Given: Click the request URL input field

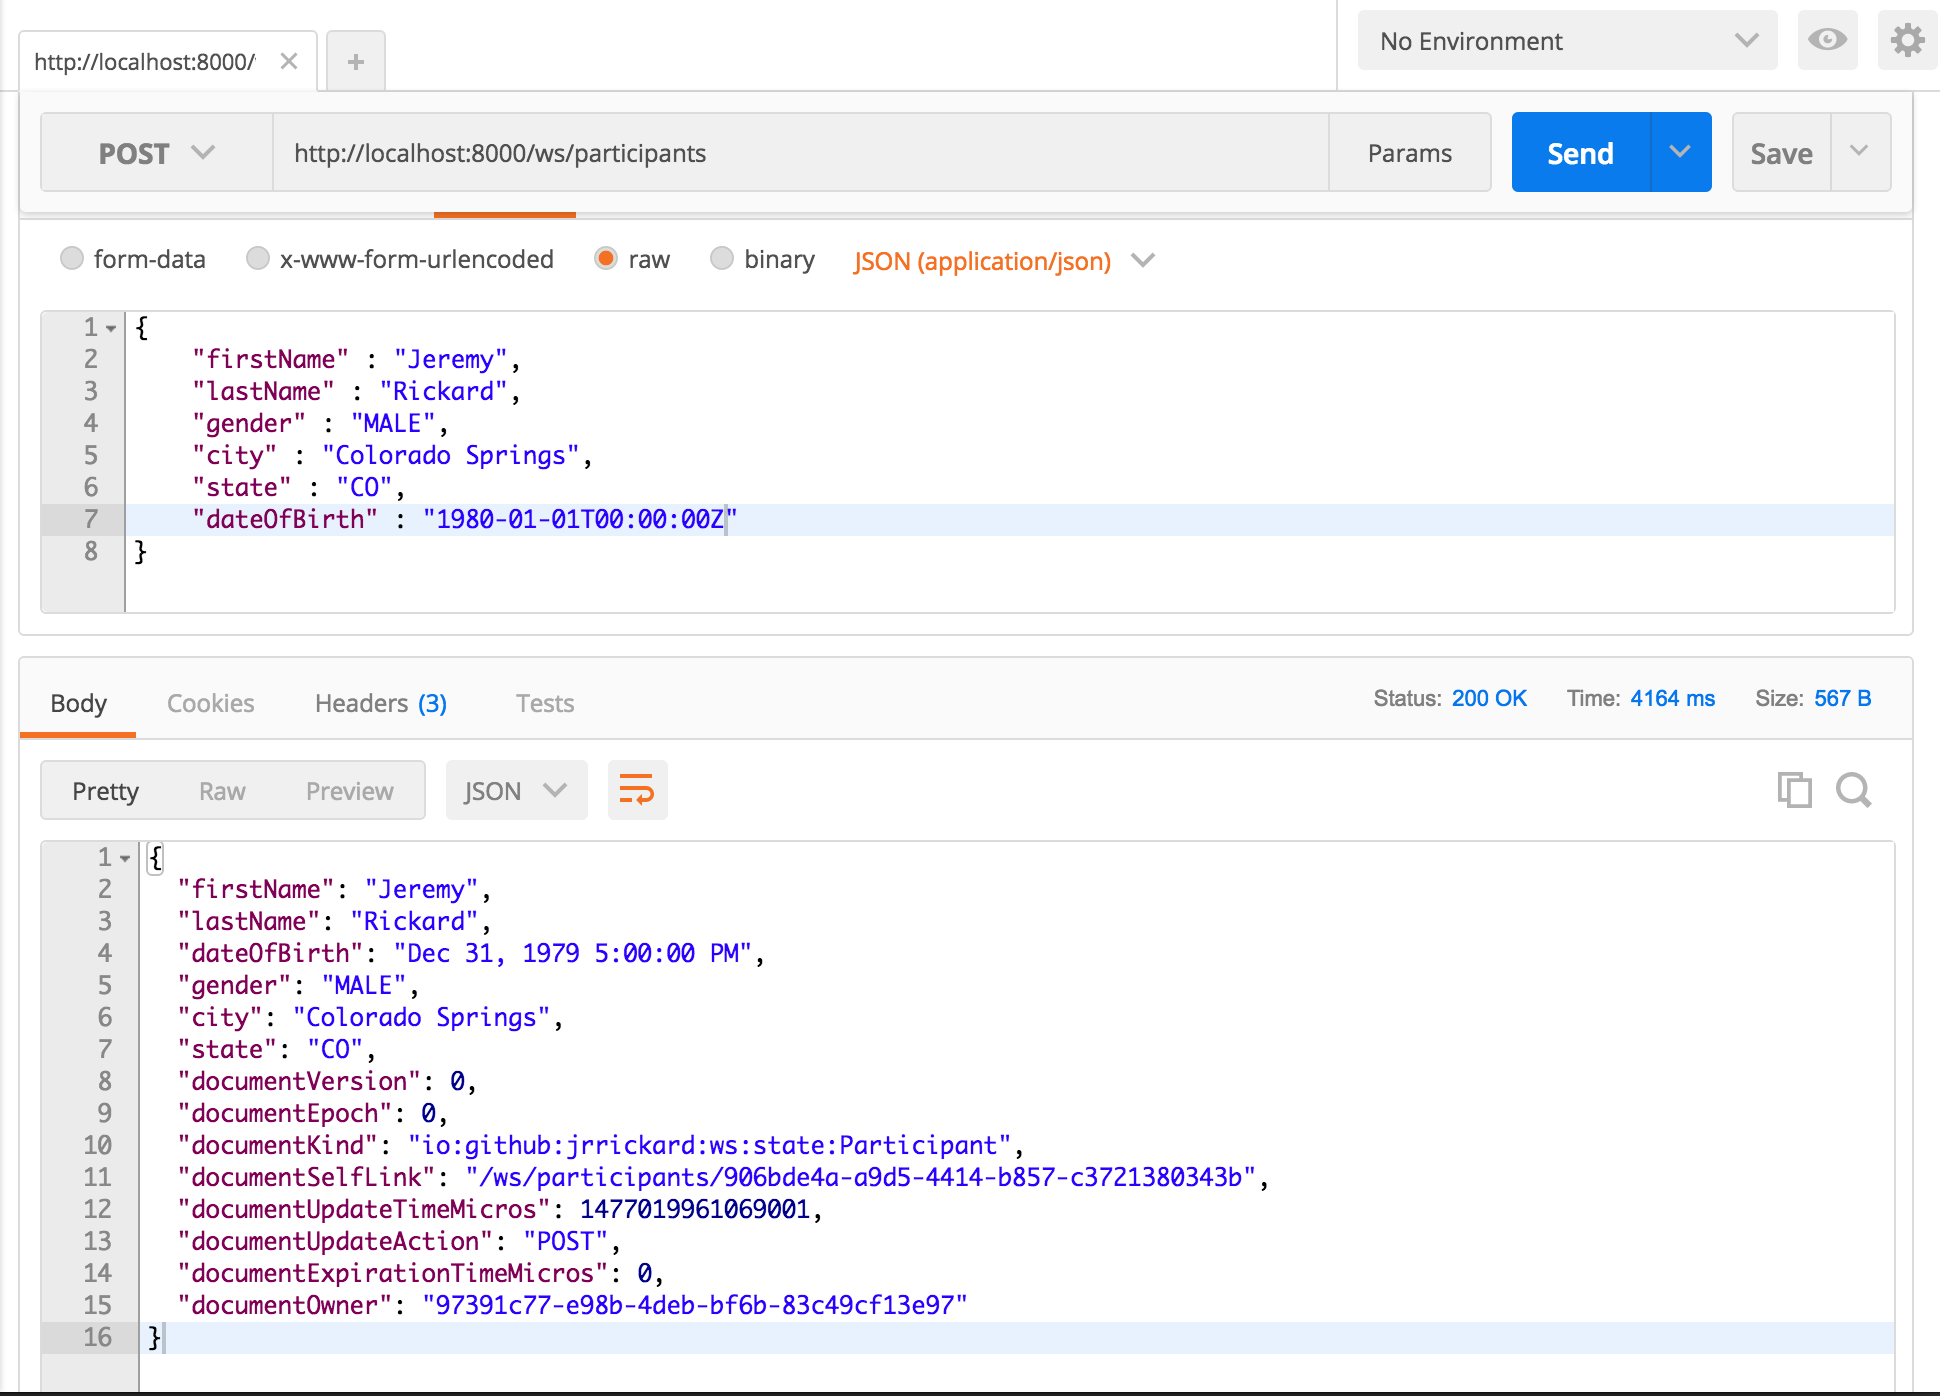Looking at the screenshot, I should (800, 152).
